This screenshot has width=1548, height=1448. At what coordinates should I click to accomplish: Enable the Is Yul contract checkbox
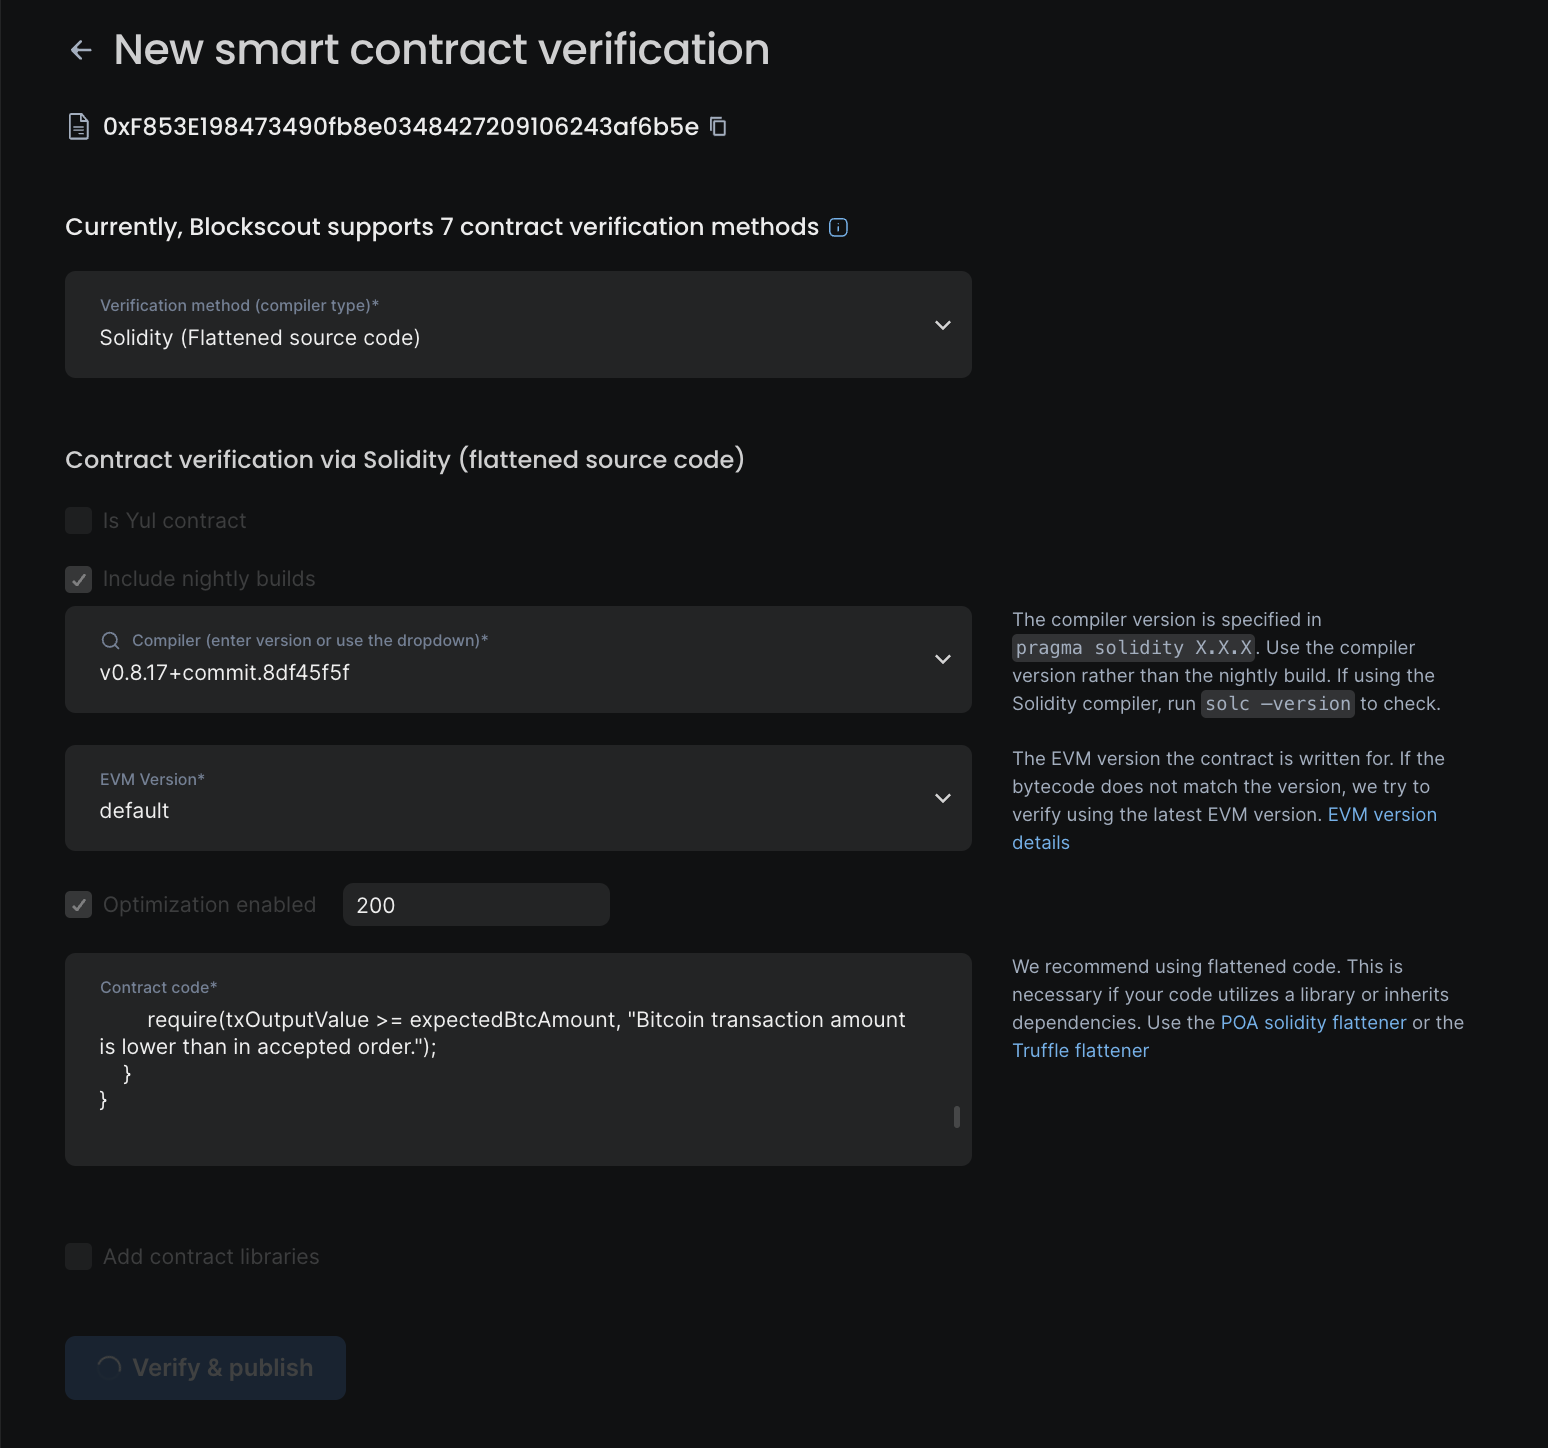(78, 520)
